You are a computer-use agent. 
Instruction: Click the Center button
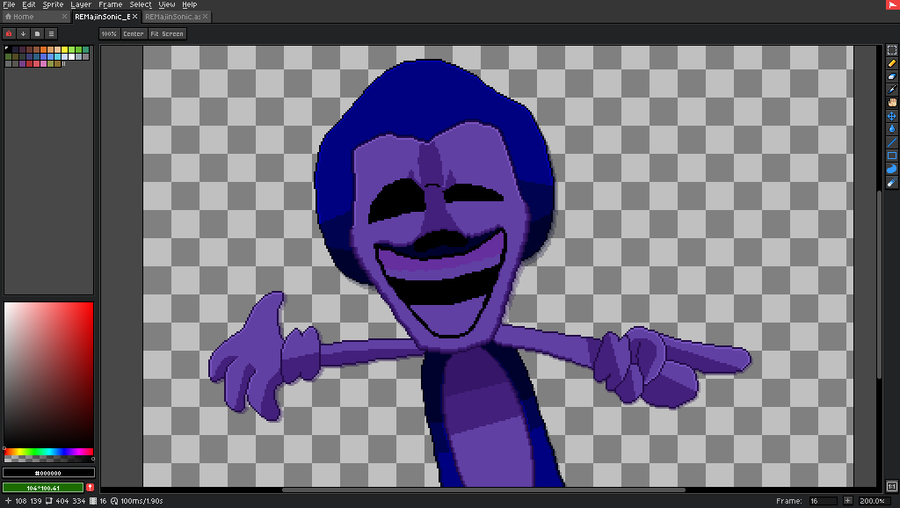click(x=133, y=34)
